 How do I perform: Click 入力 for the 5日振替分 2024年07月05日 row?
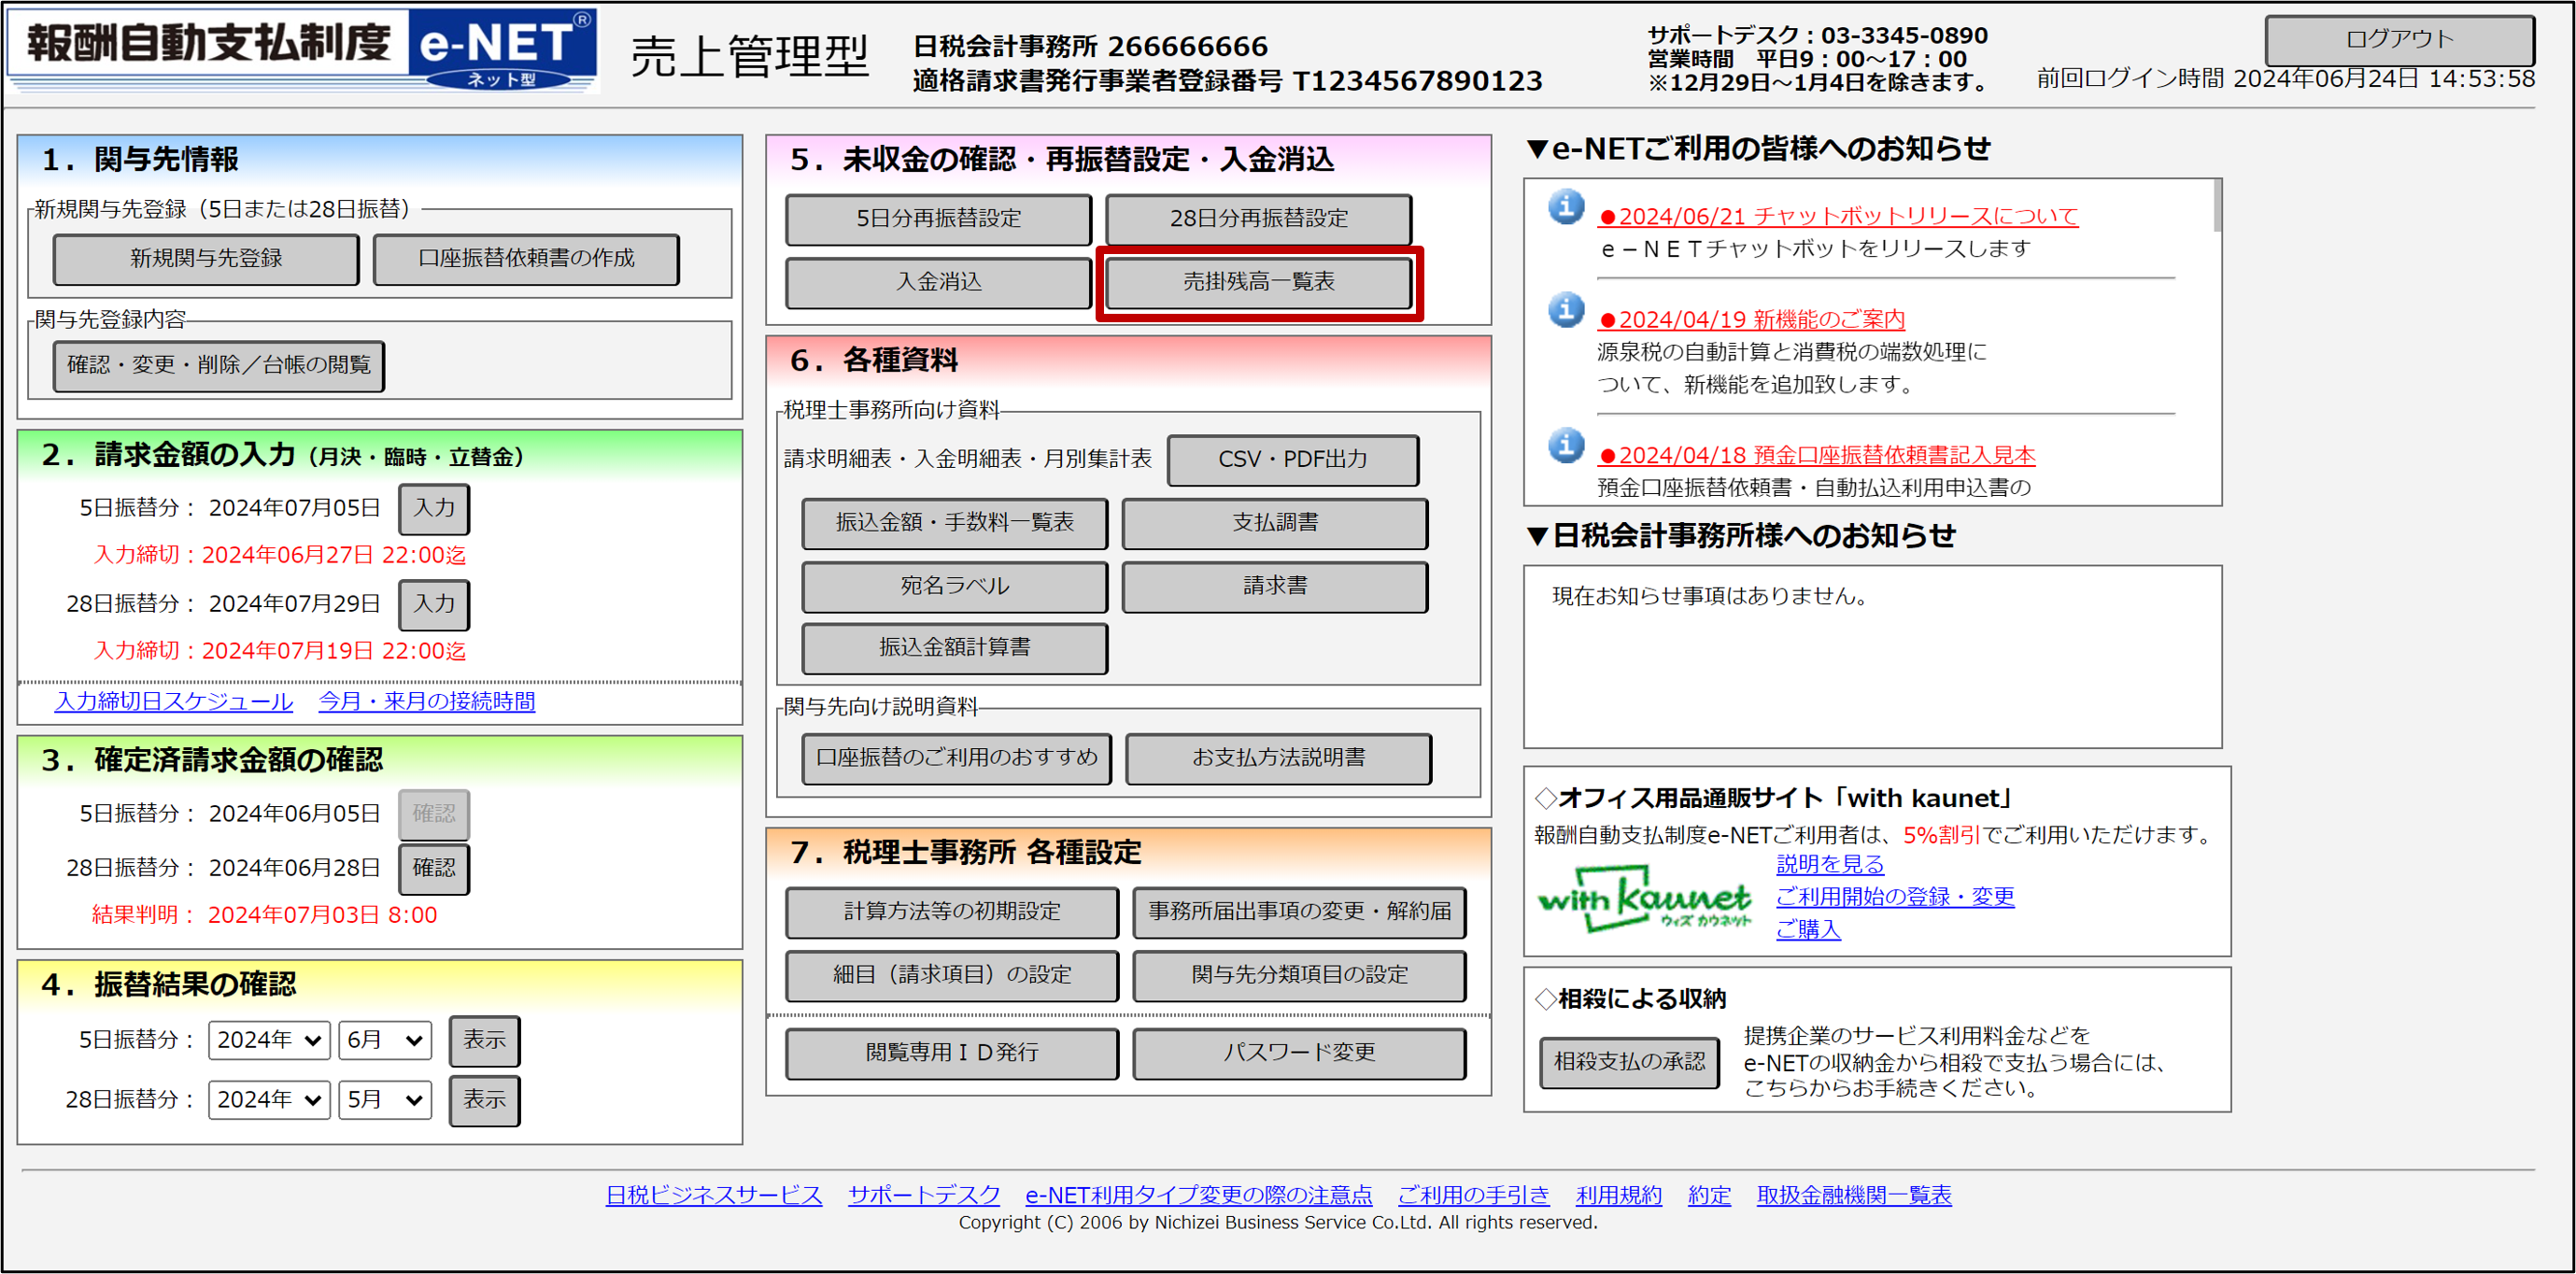434,508
